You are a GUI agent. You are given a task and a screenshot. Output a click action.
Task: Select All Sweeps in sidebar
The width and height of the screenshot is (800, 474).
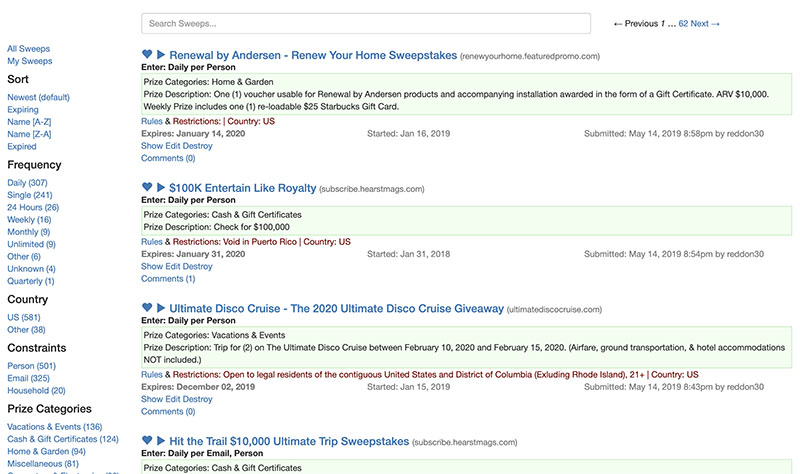tap(28, 49)
